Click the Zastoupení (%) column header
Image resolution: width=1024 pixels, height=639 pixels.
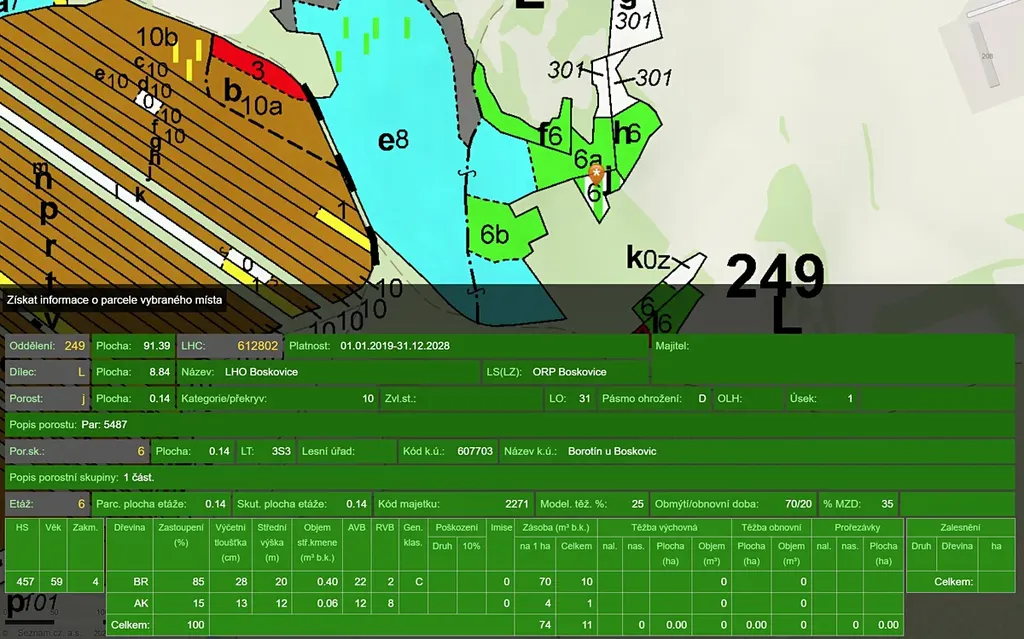point(181,535)
